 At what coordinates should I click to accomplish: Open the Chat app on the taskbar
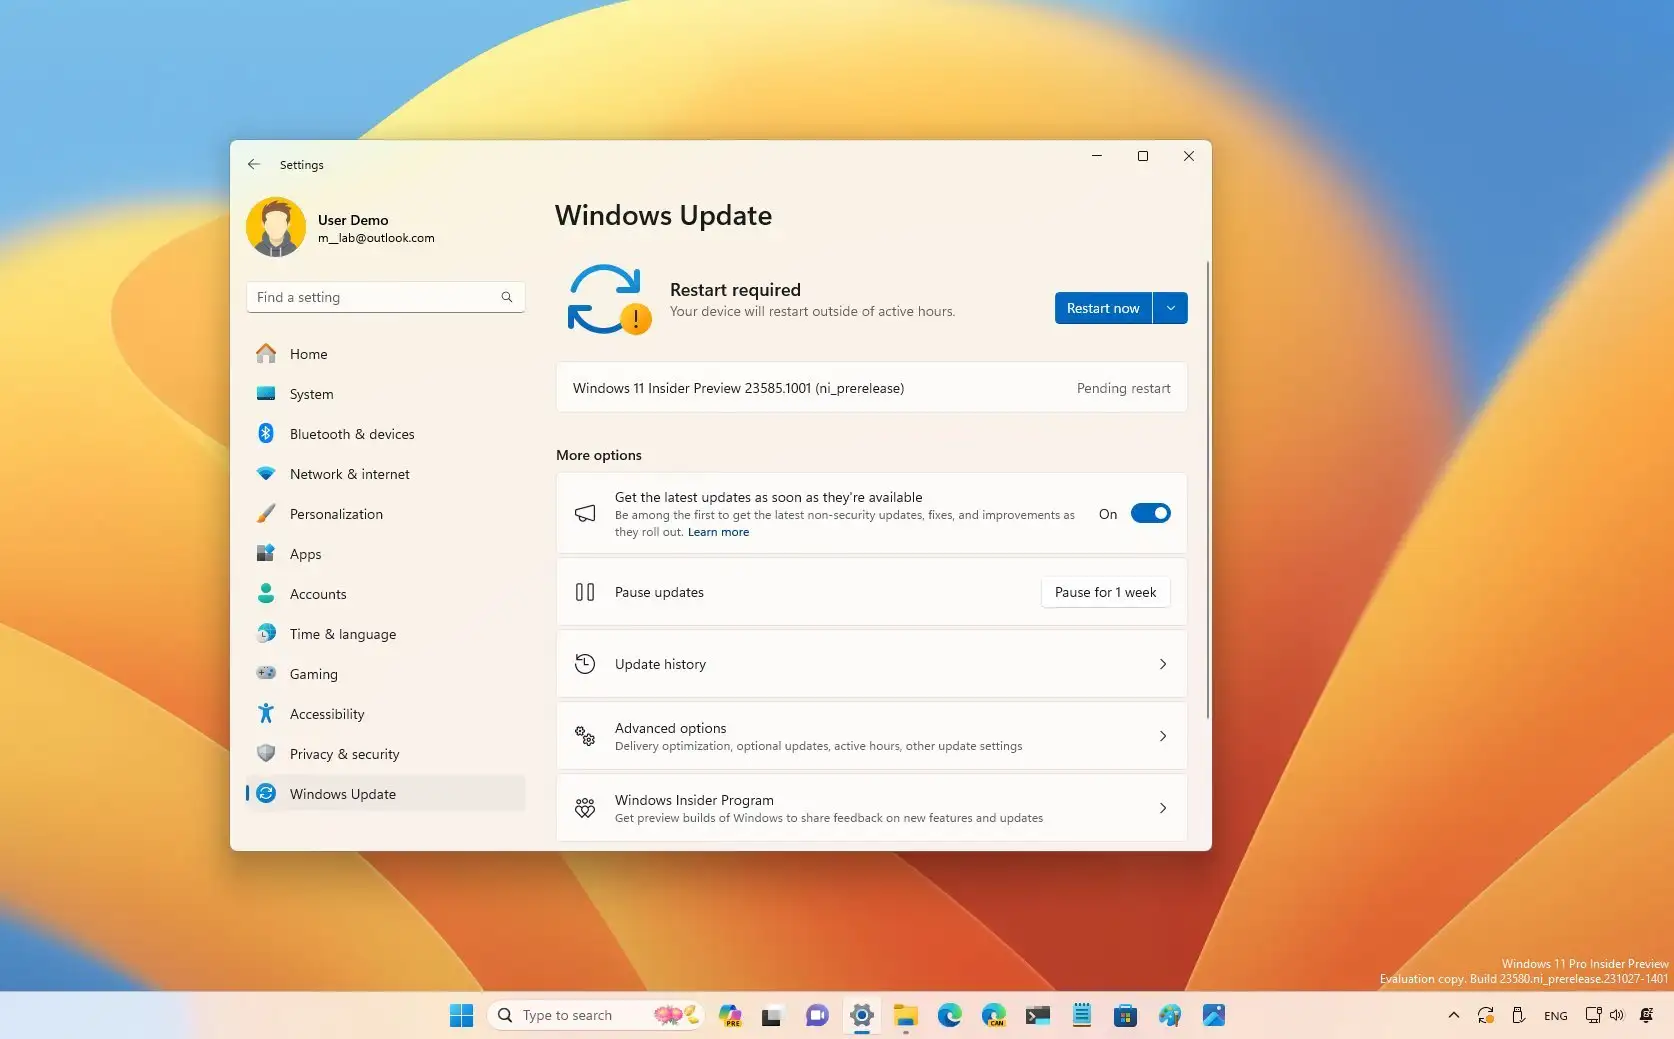(x=817, y=1015)
